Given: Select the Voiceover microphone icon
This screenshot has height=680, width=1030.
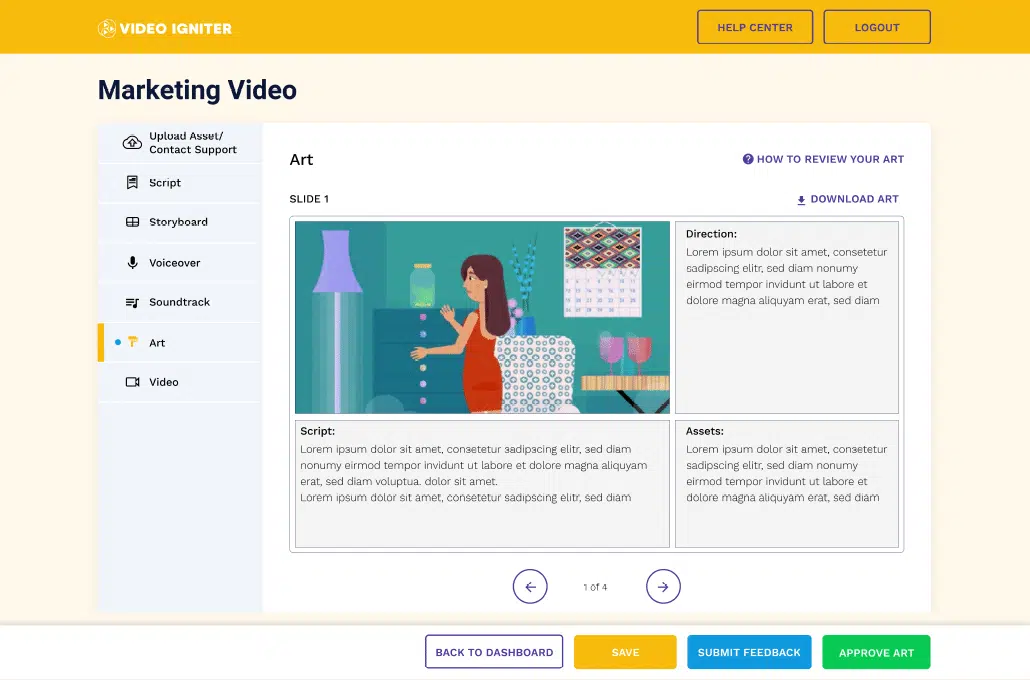Looking at the screenshot, I should click(131, 262).
